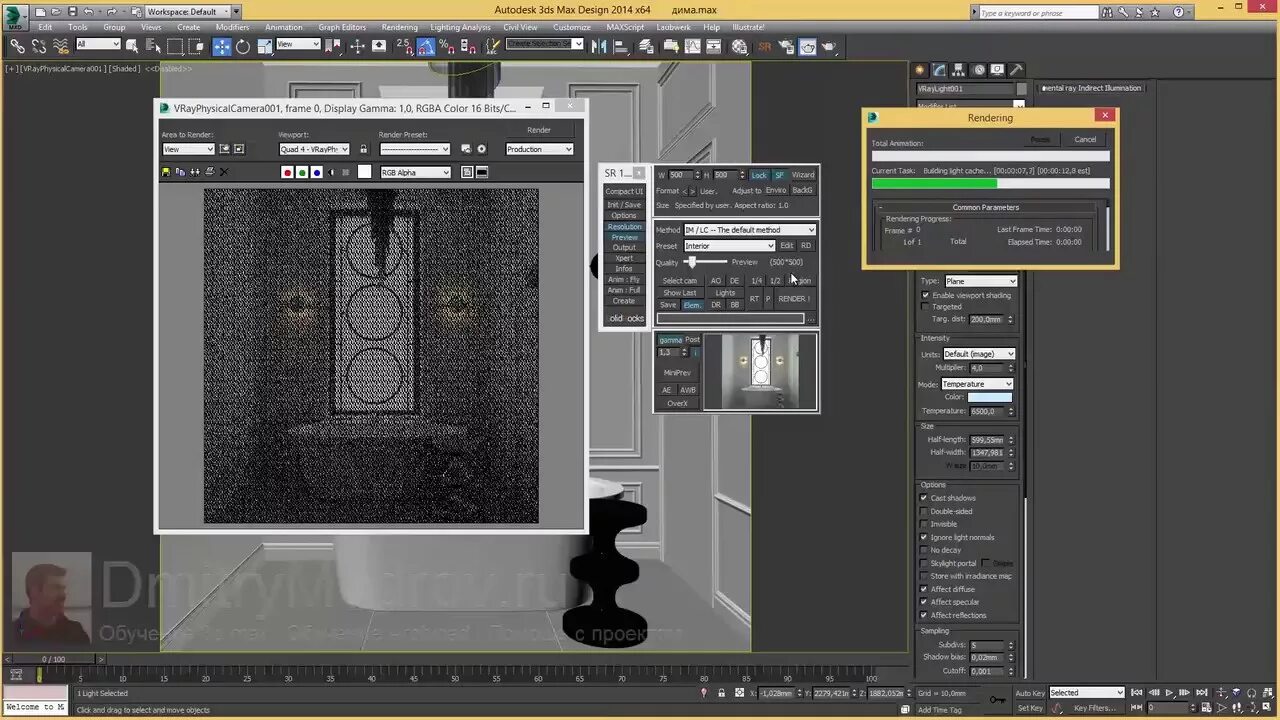1280x720 pixels.
Task: Toggle Ignore light normals checkbox
Action: pyautogui.click(x=924, y=537)
